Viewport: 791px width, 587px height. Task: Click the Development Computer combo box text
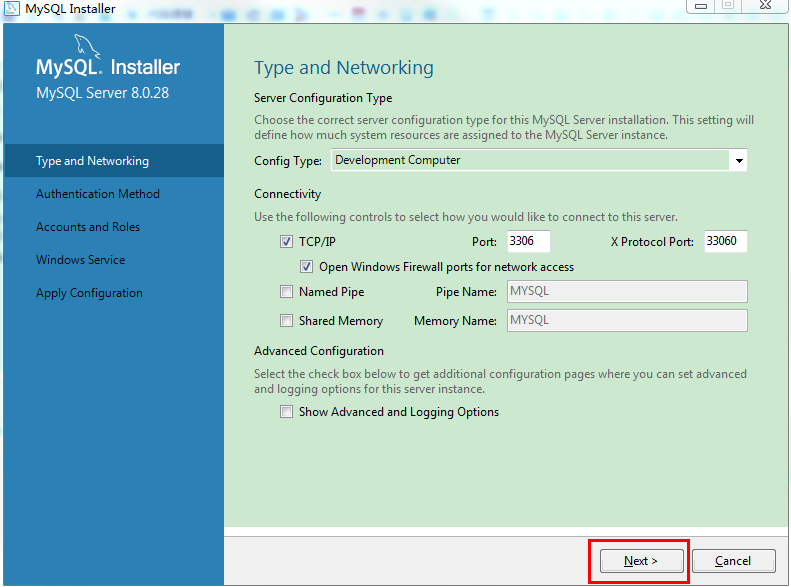[x=398, y=160]
